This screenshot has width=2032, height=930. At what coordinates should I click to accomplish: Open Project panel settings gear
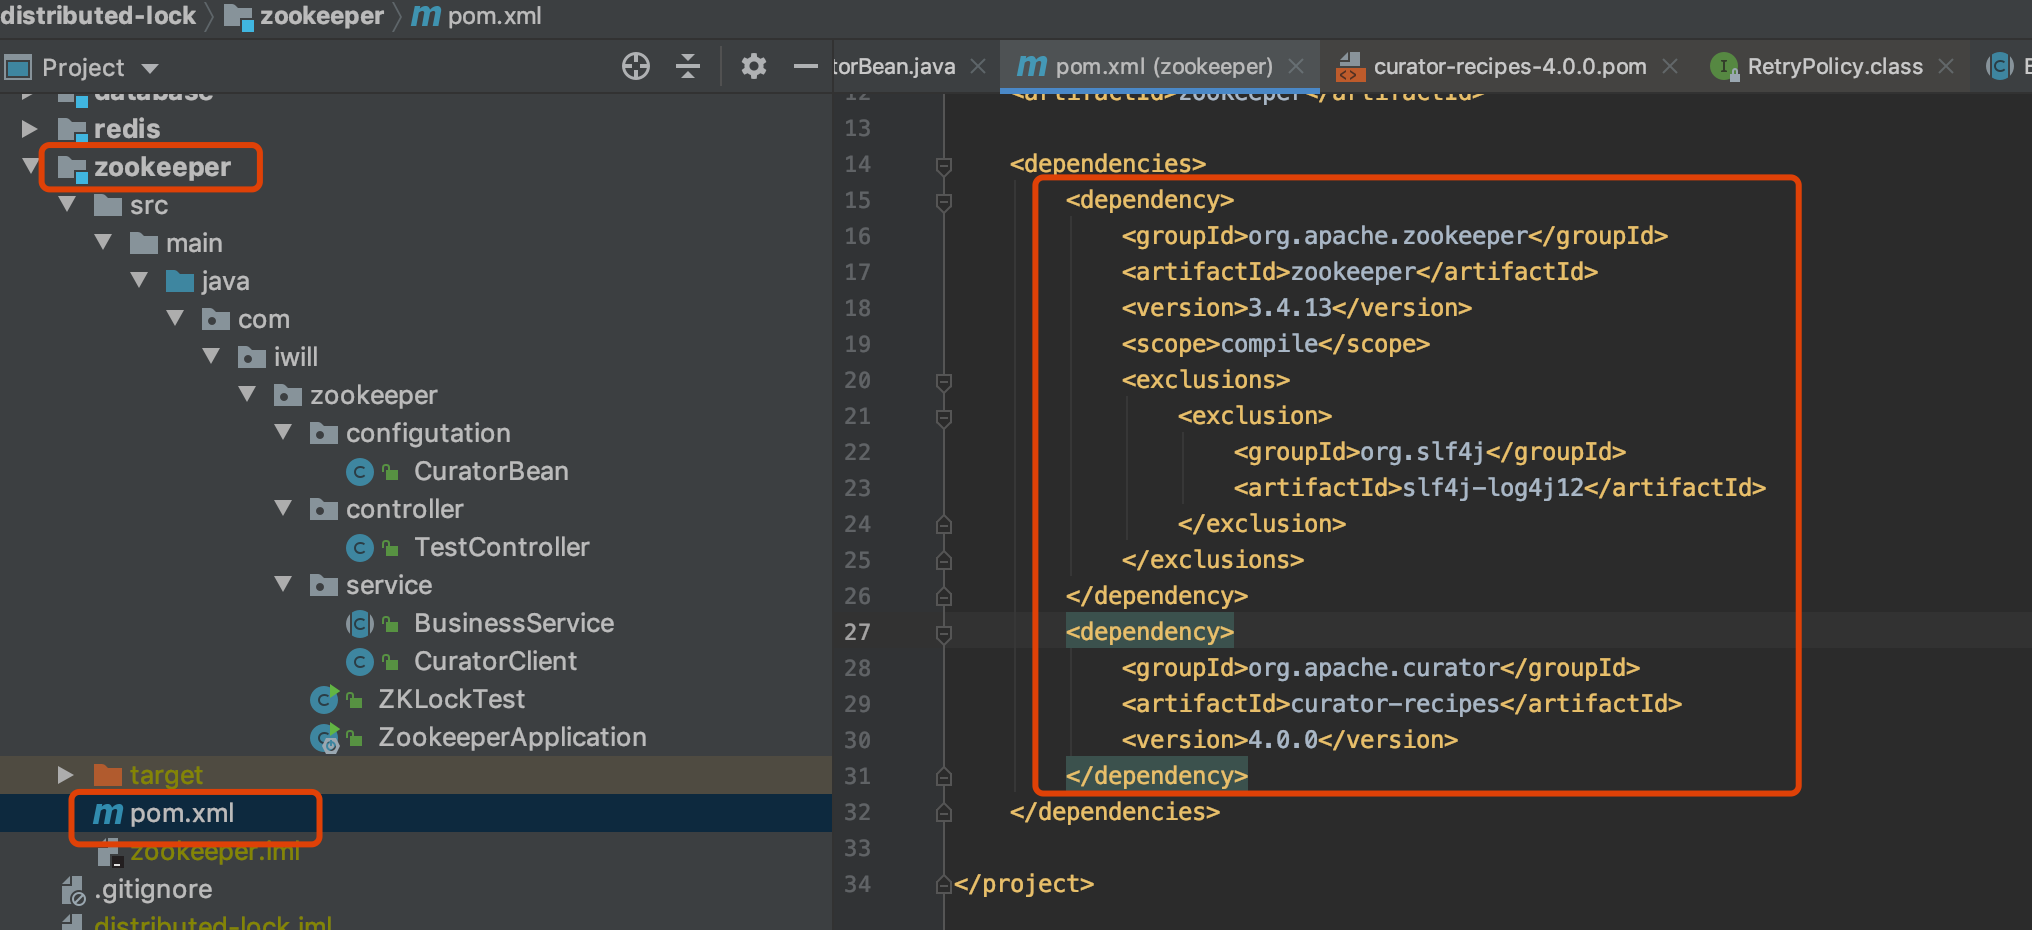[x=753, y=67]
